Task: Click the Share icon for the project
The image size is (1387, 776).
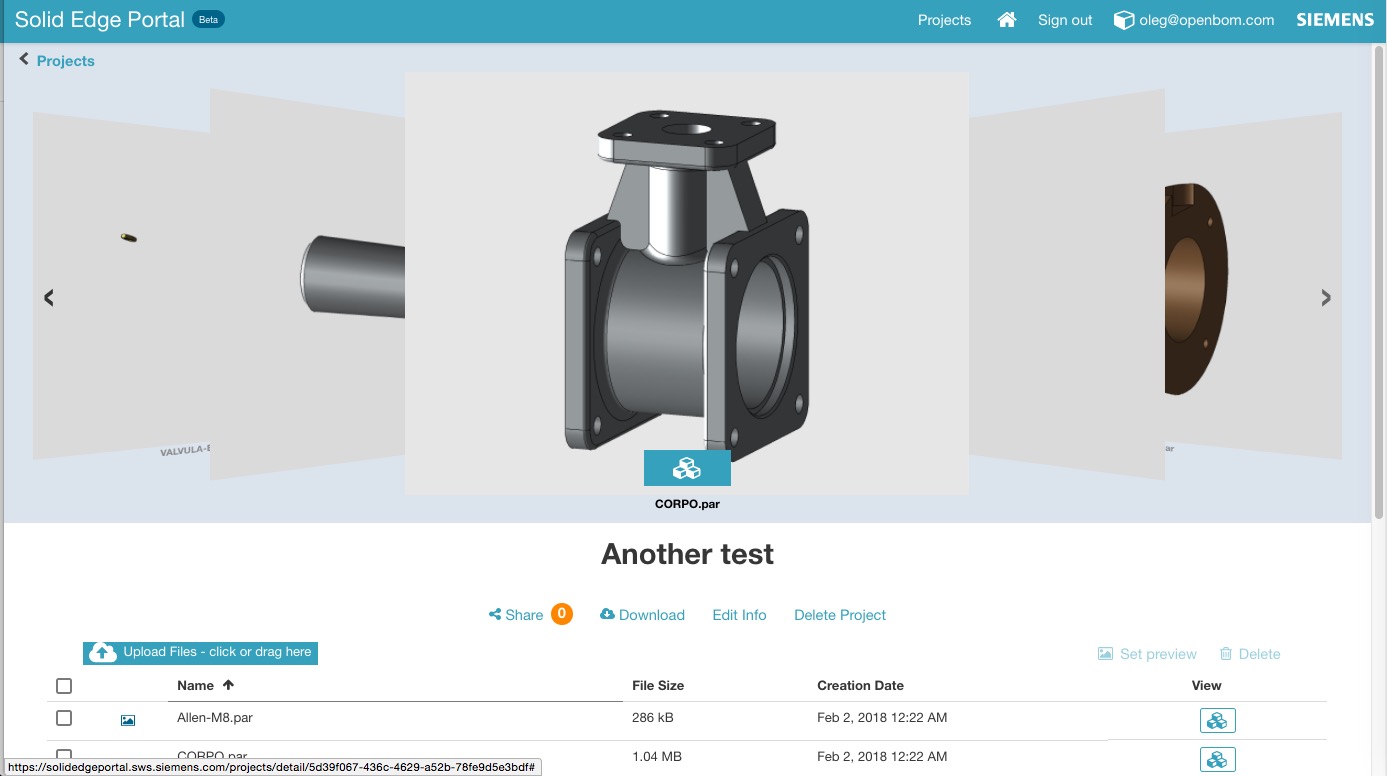Action: pos(494,614)
